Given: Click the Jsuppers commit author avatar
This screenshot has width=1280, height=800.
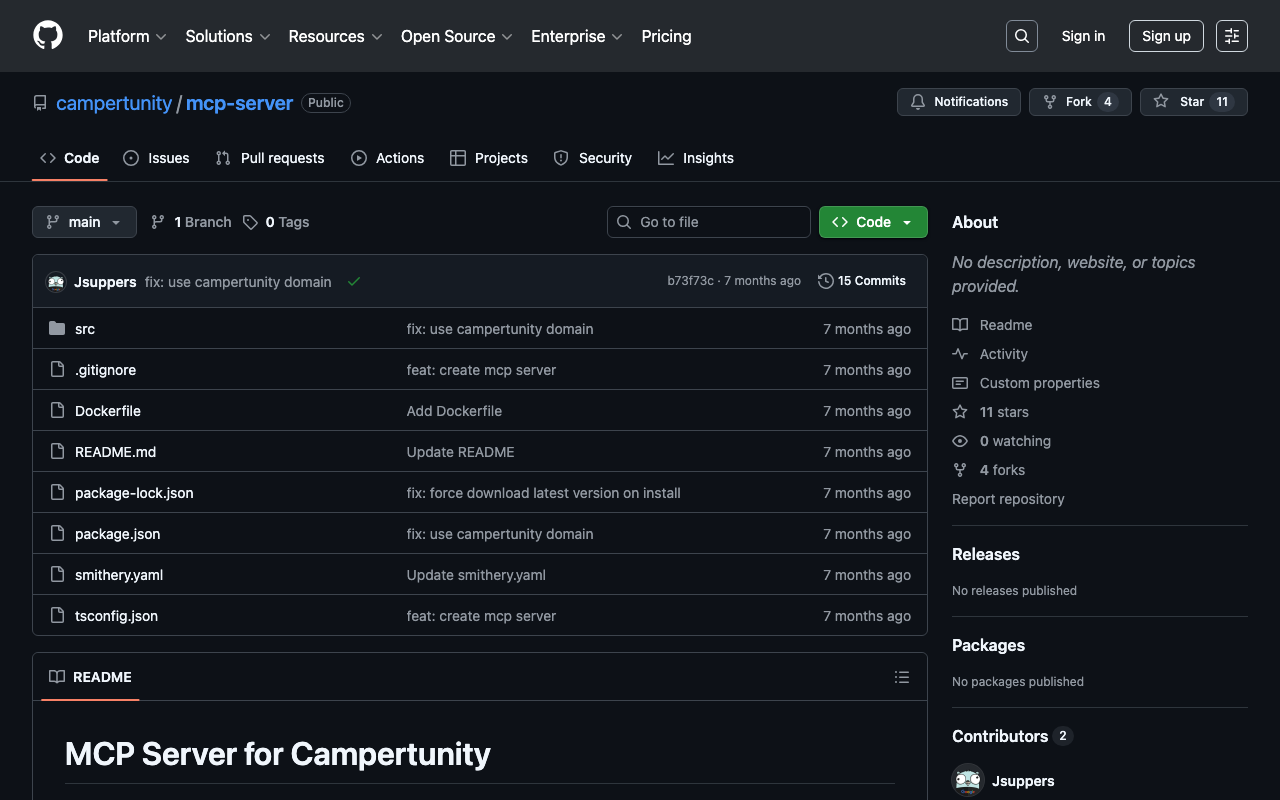Looking at the screenshot, I should pos(56,282).
